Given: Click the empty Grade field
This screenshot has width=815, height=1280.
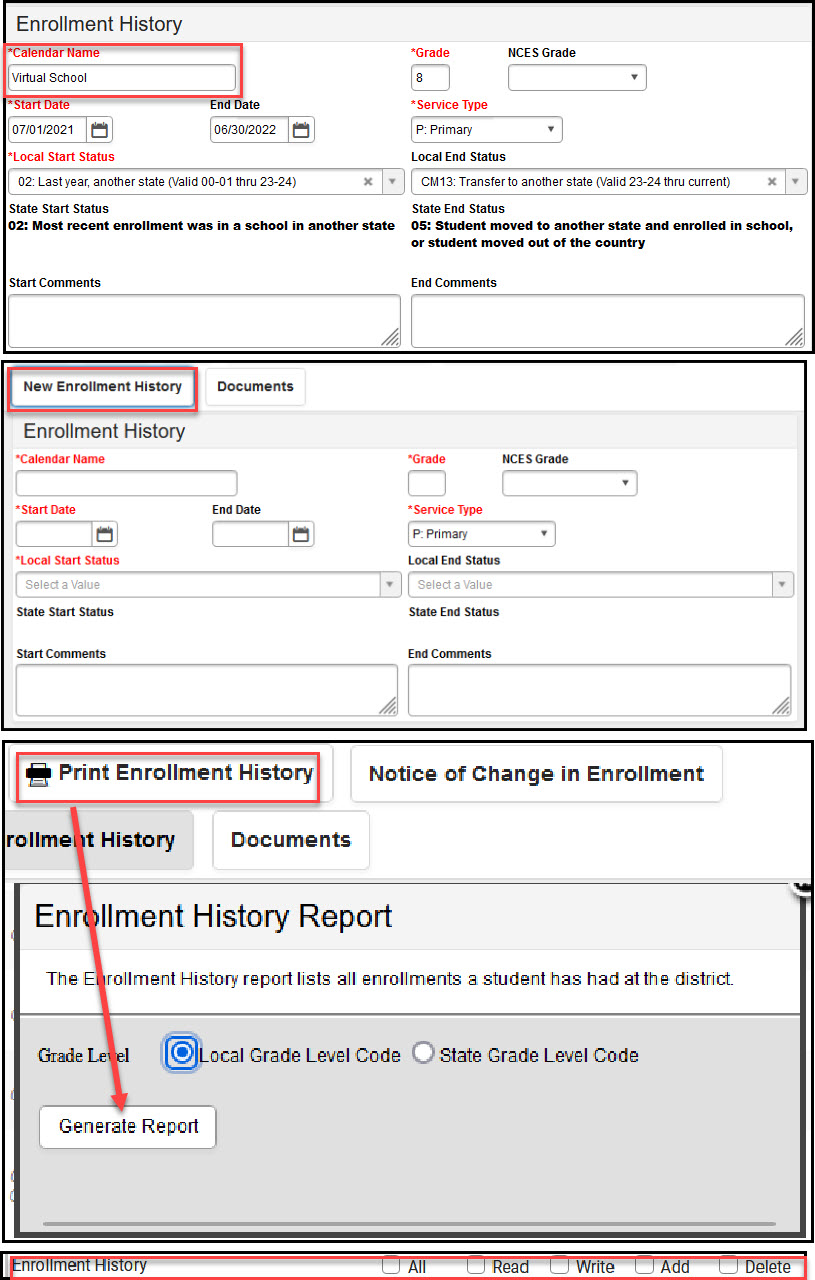Looking at the screenshot, I should (427, 483).
